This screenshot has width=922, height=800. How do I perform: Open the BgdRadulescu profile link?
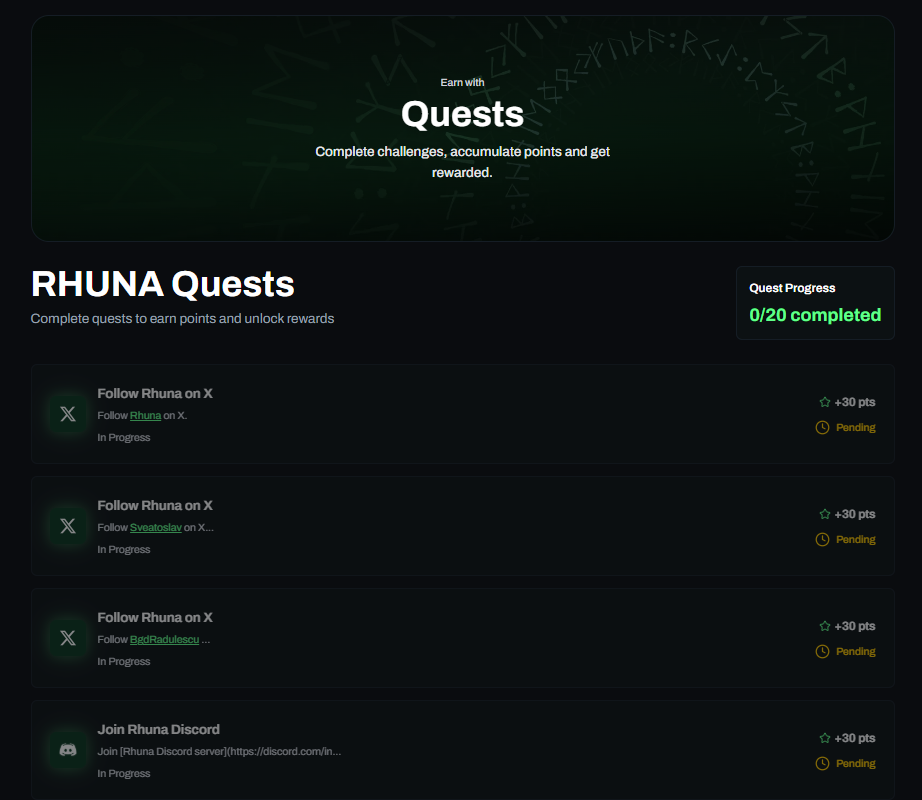point(165,640)
